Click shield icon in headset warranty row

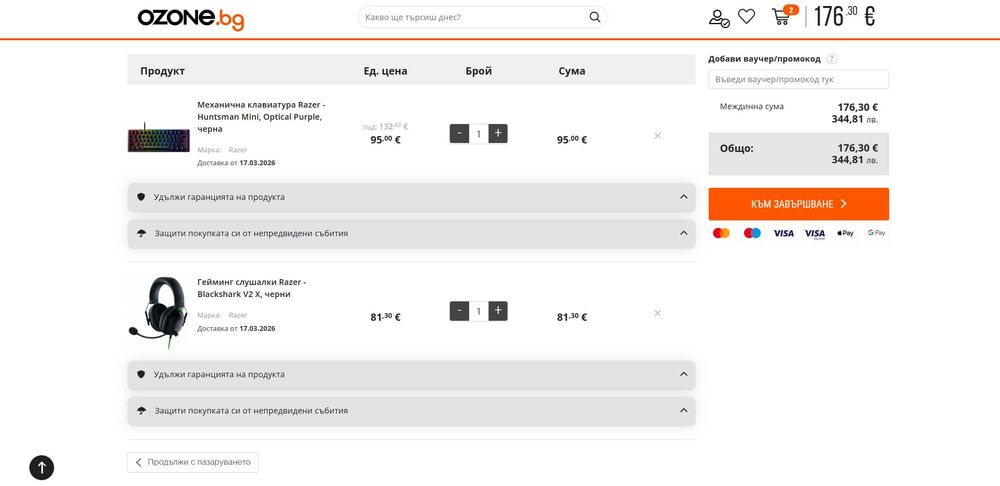point(141,374)
